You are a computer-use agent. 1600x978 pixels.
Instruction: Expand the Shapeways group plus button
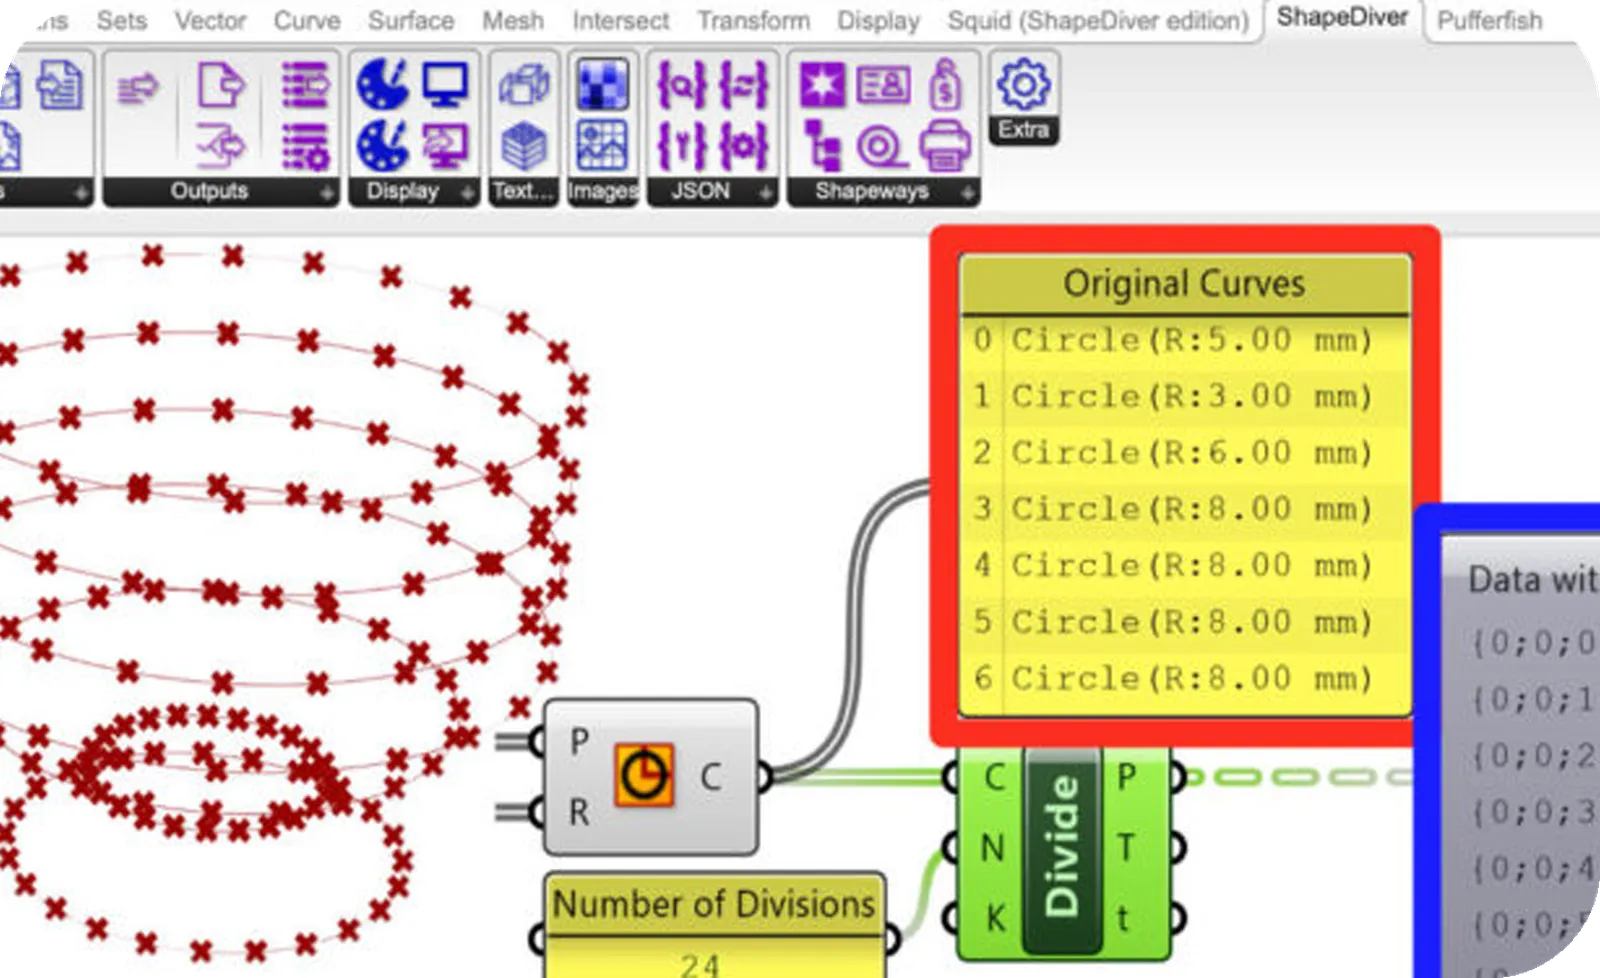point(967,193)
